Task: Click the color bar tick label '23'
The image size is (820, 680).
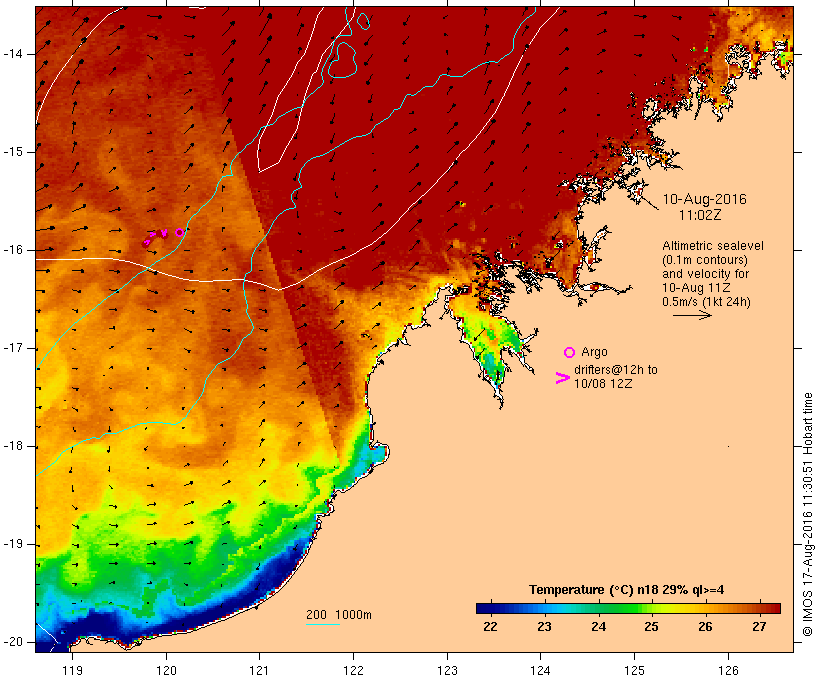Action: coord(544,626)
